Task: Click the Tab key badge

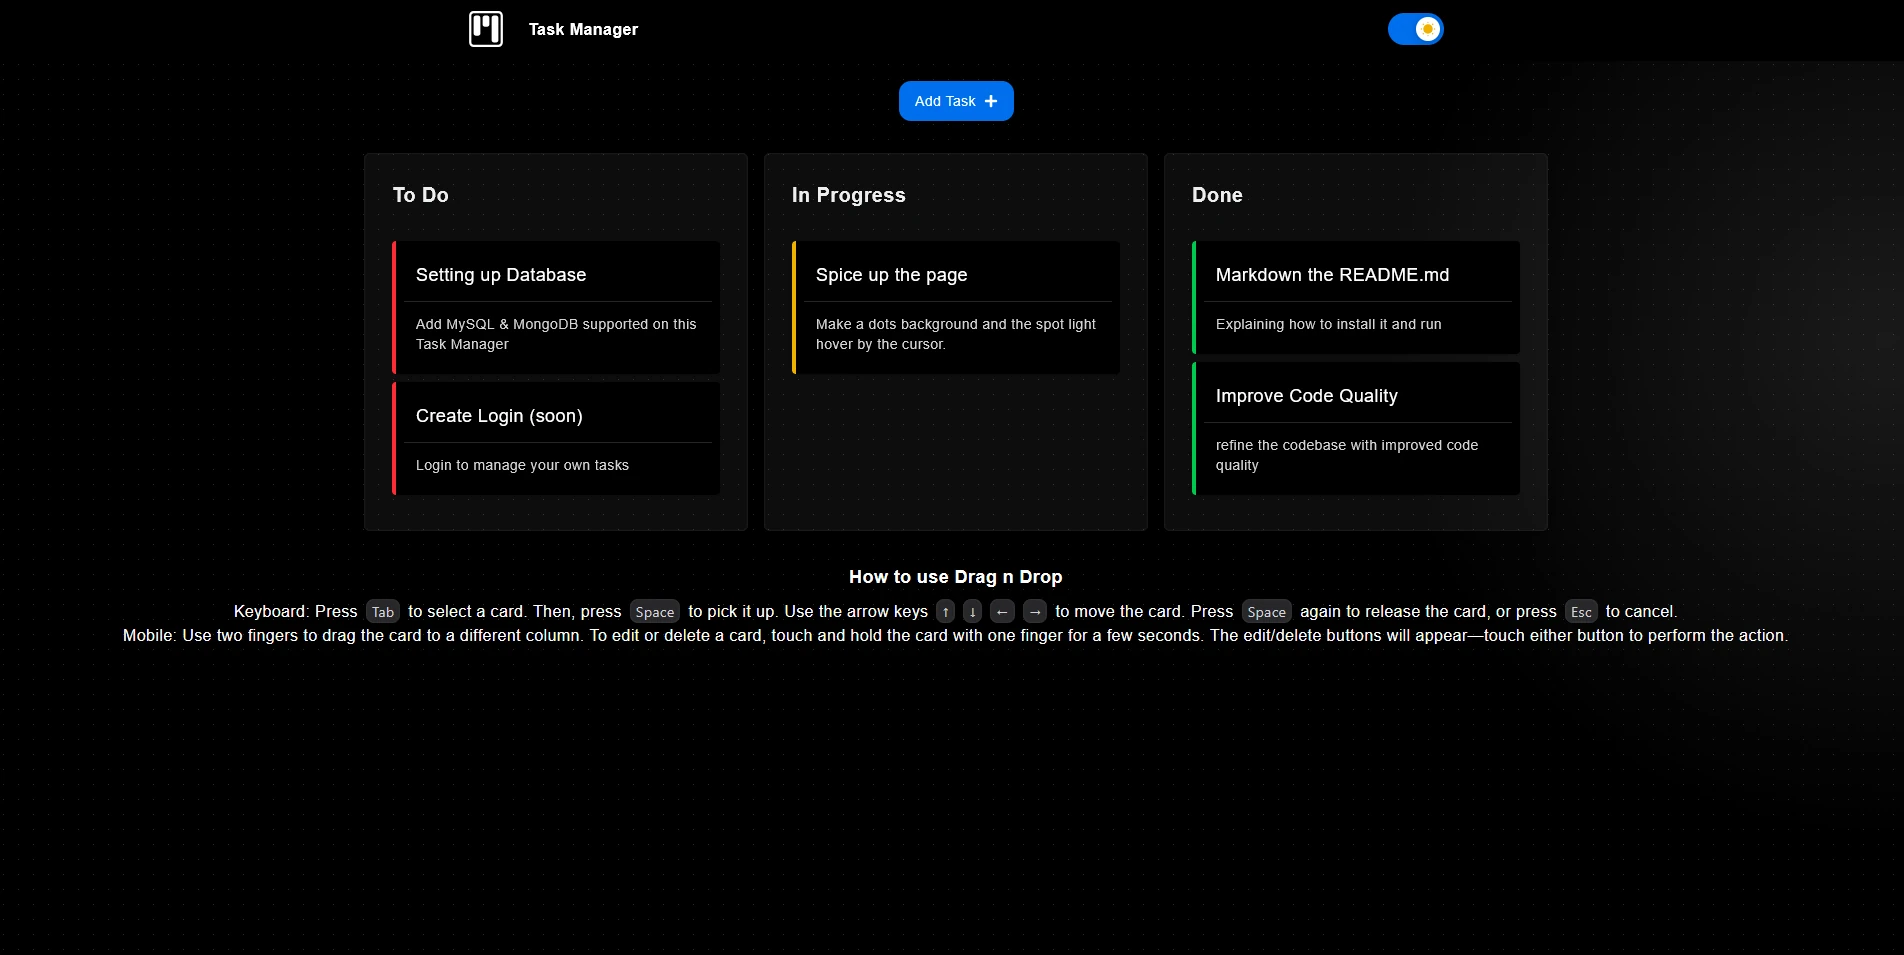Action: pos(383,612)
